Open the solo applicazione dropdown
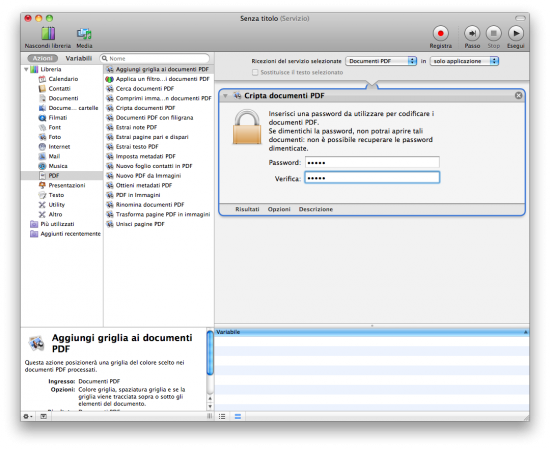Viewport: 550px width, 449px height. pyautogui.click(x=464, y=61)
